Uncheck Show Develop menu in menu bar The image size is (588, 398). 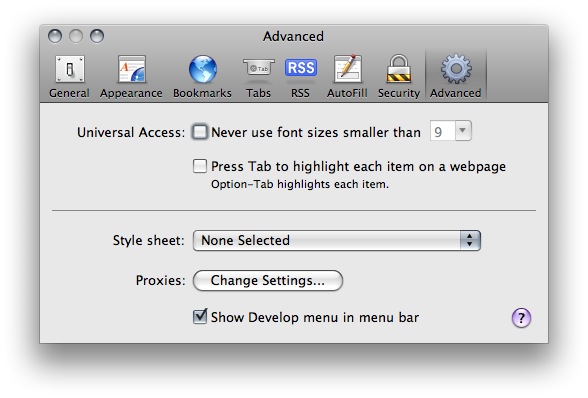click(x=200, y=317)
